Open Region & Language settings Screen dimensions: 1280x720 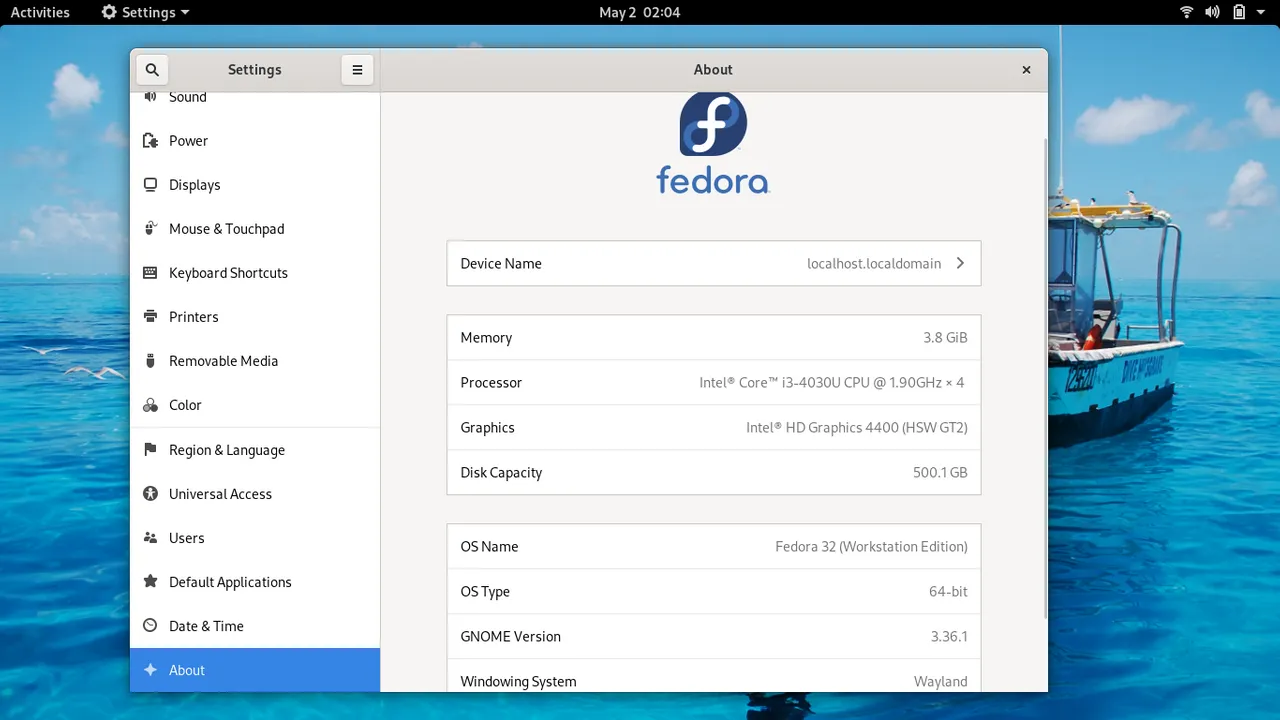tap(255, 450)
